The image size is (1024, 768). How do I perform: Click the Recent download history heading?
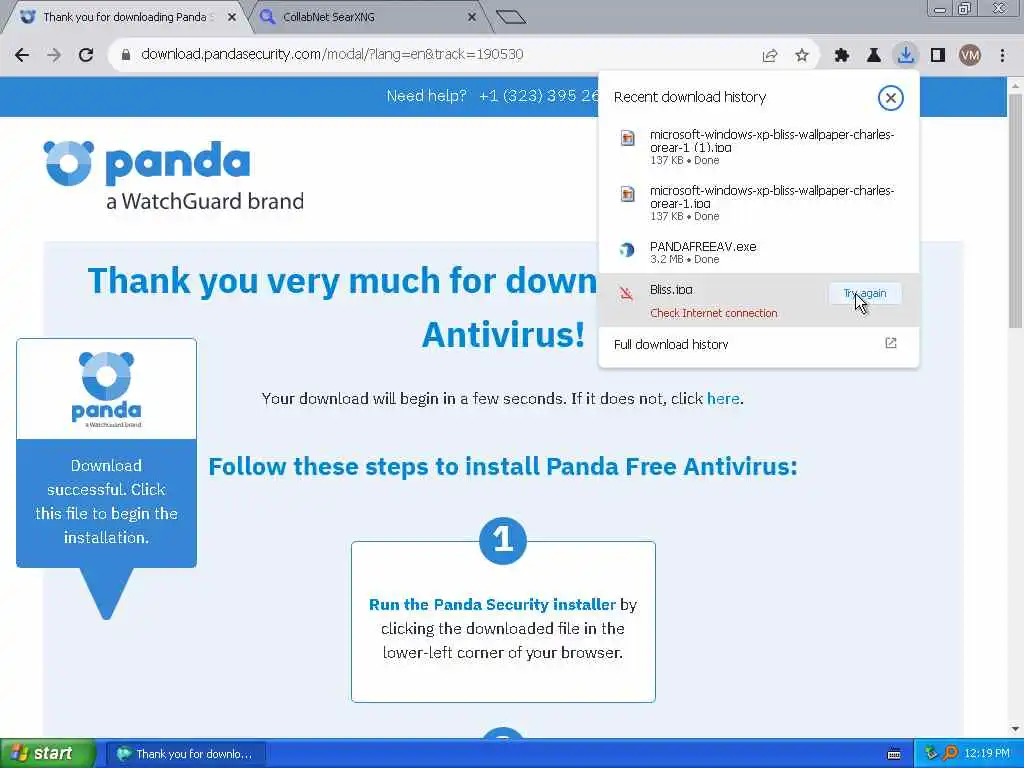click(x=690, y=97)
